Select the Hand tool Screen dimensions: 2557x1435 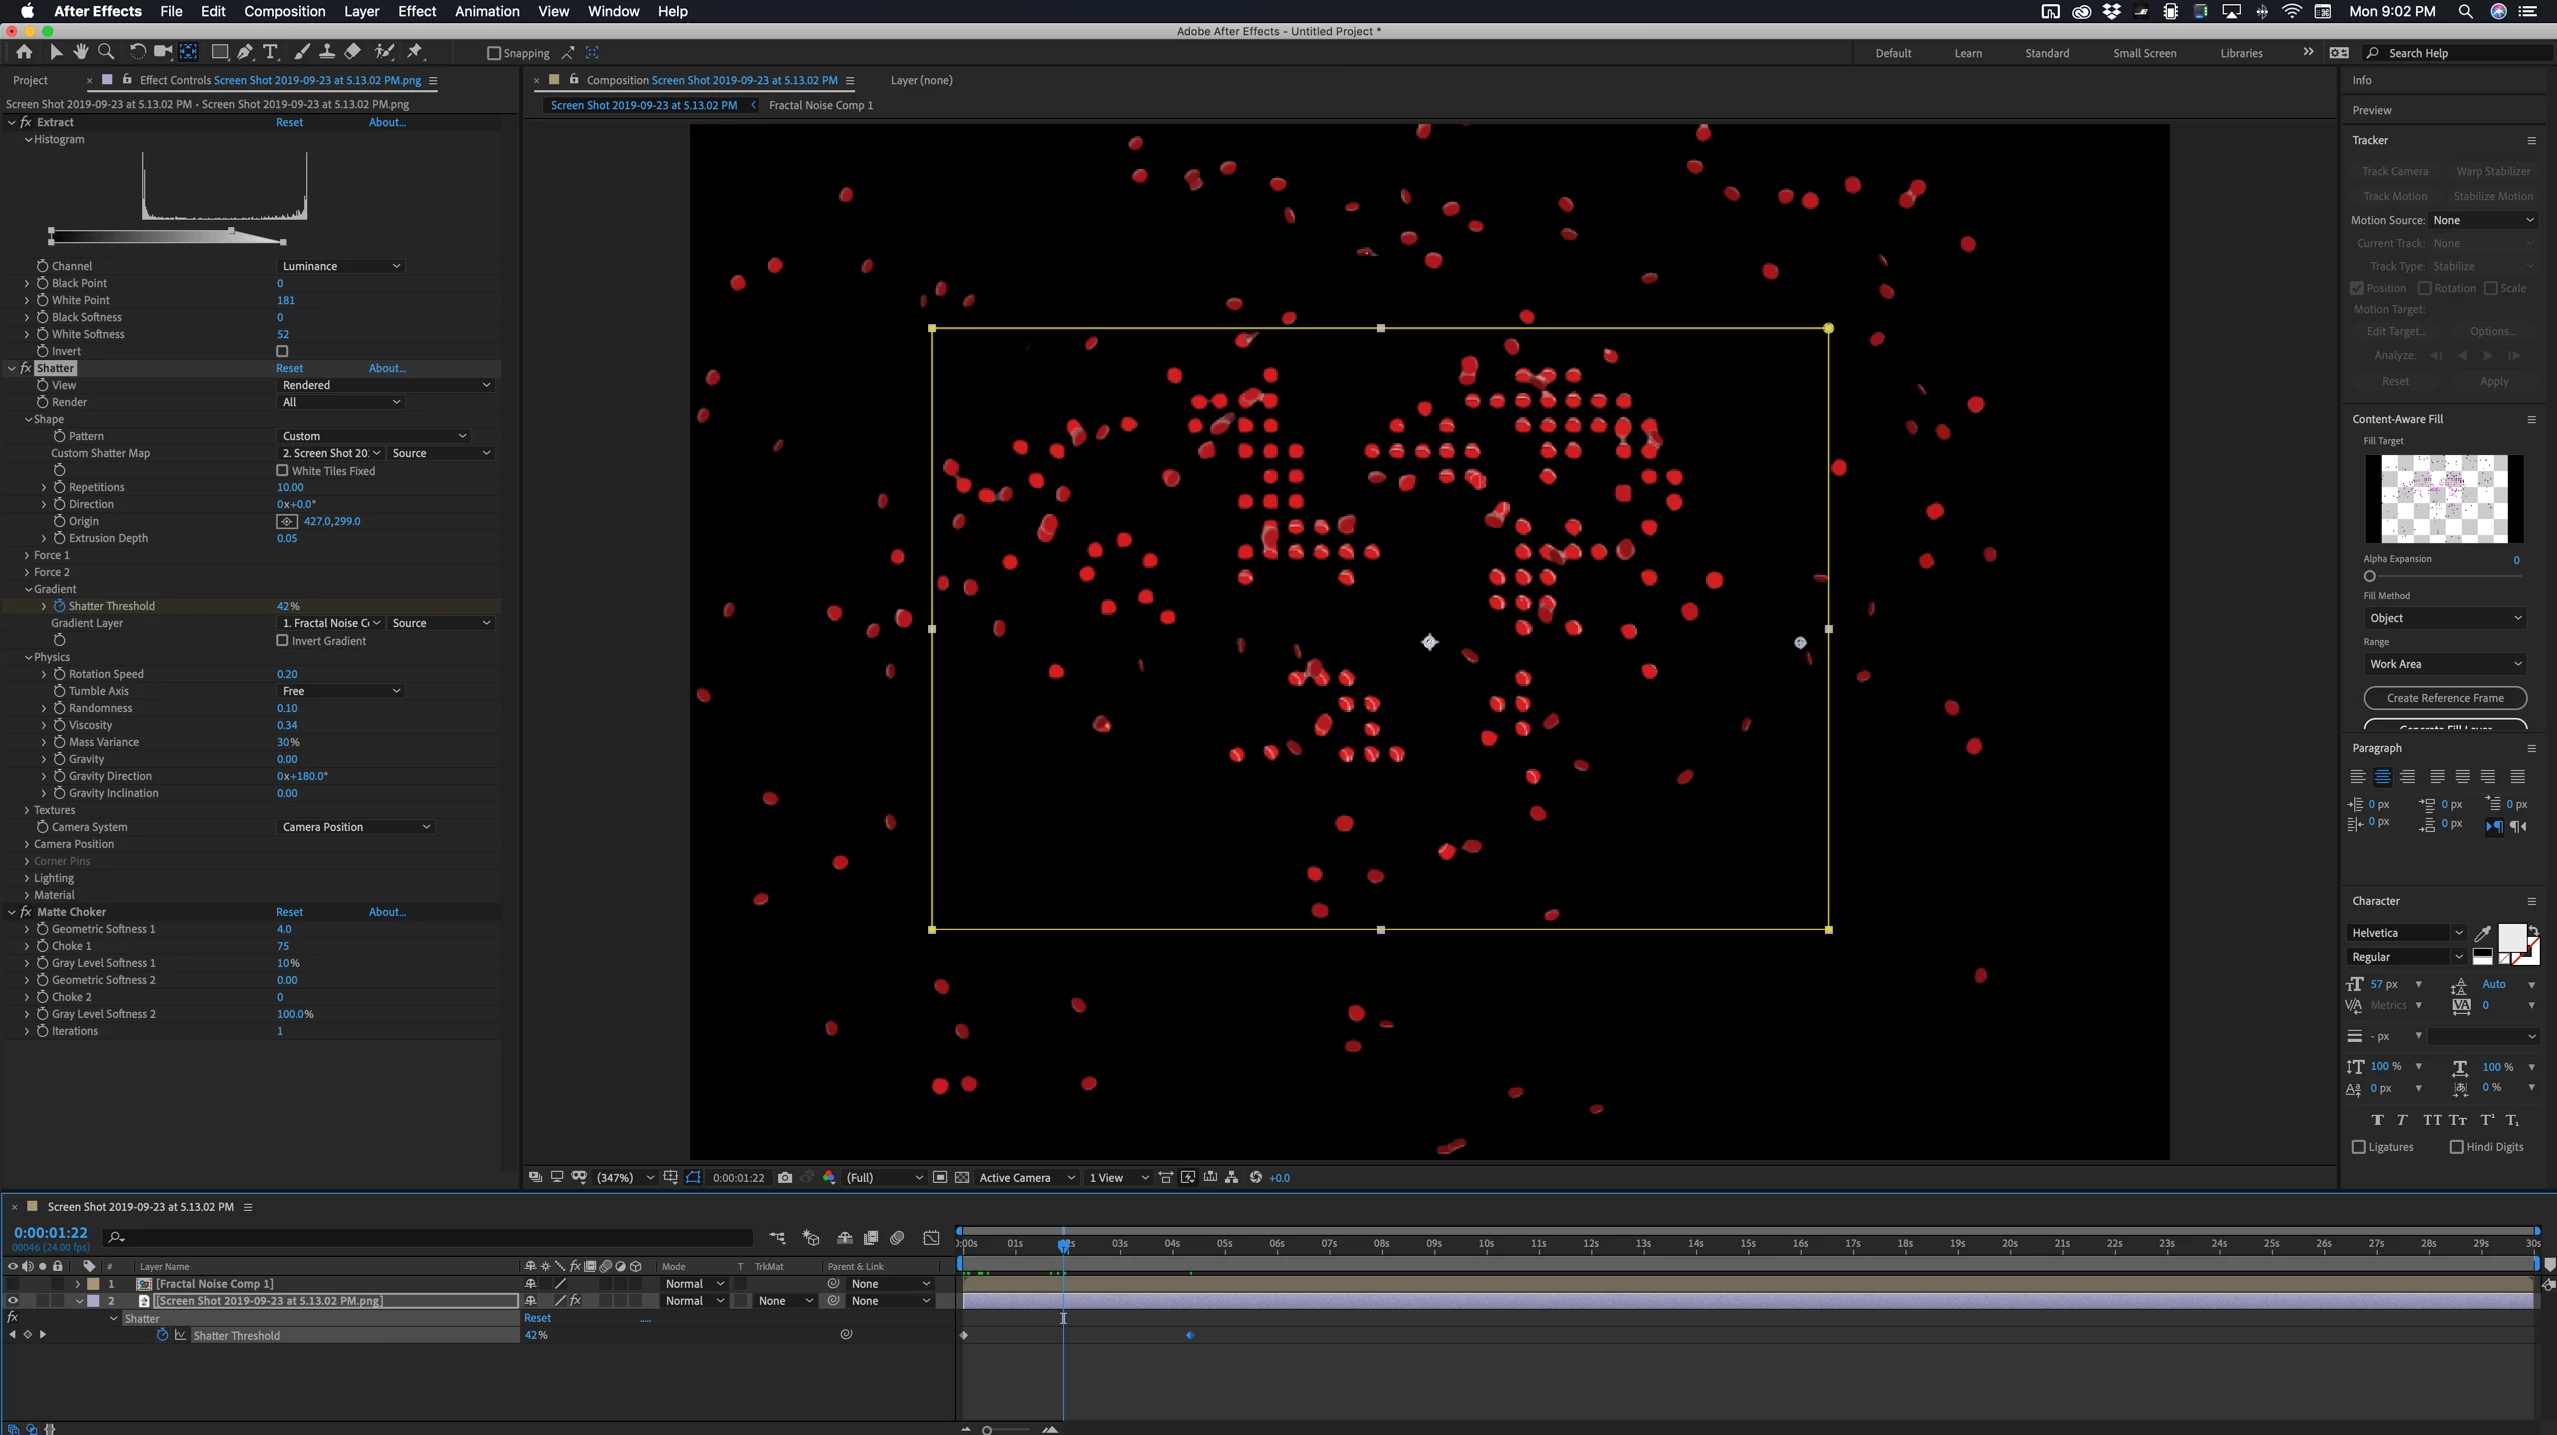click(x=81, y=52)
